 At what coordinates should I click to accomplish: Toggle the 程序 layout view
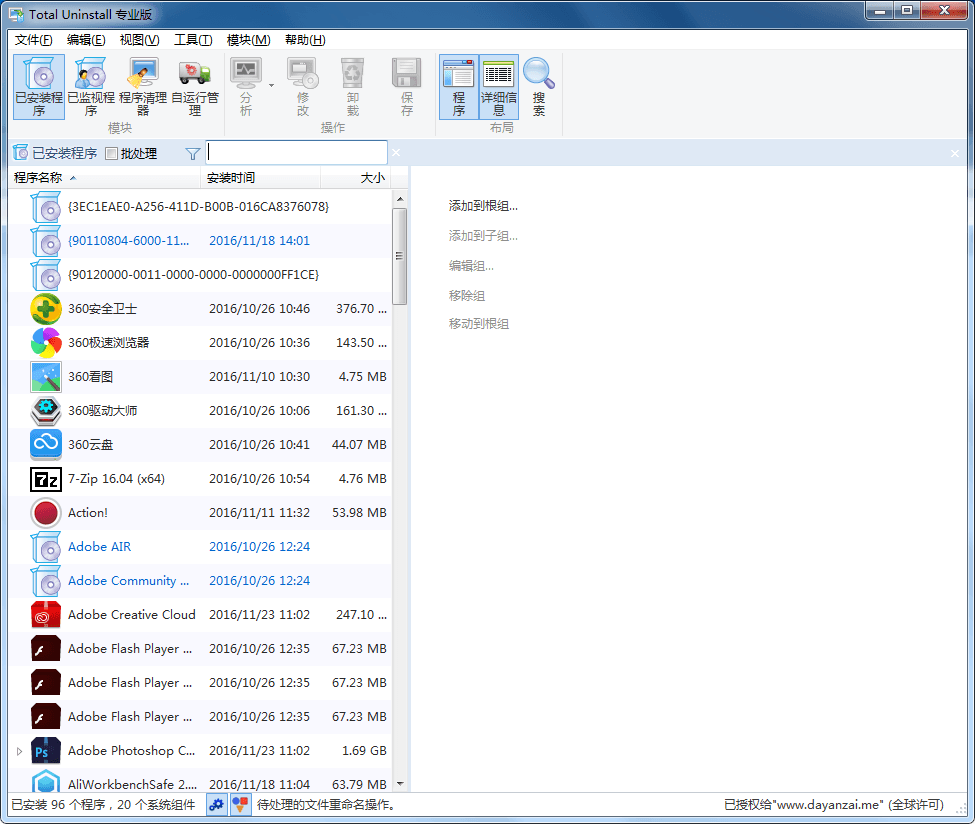pos(460,87)
